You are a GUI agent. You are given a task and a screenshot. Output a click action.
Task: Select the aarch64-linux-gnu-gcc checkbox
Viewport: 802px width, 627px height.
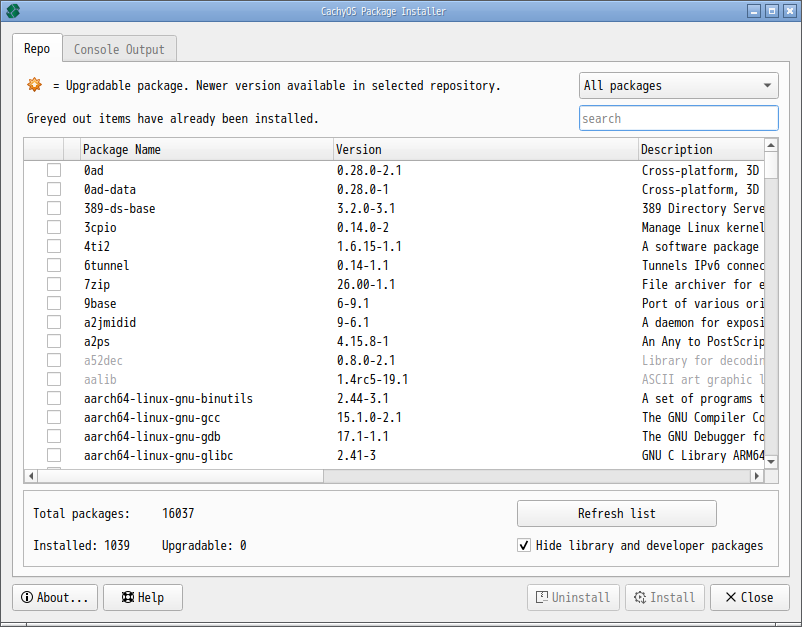54,418
